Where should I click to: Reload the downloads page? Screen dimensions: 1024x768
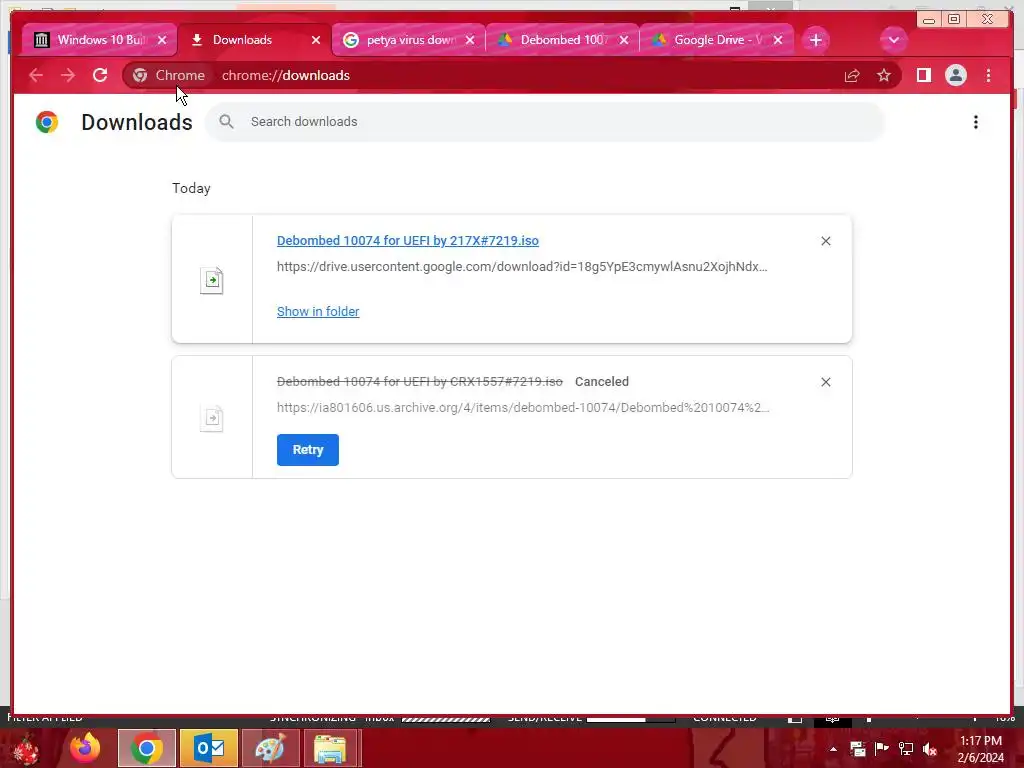click(100, 76)
